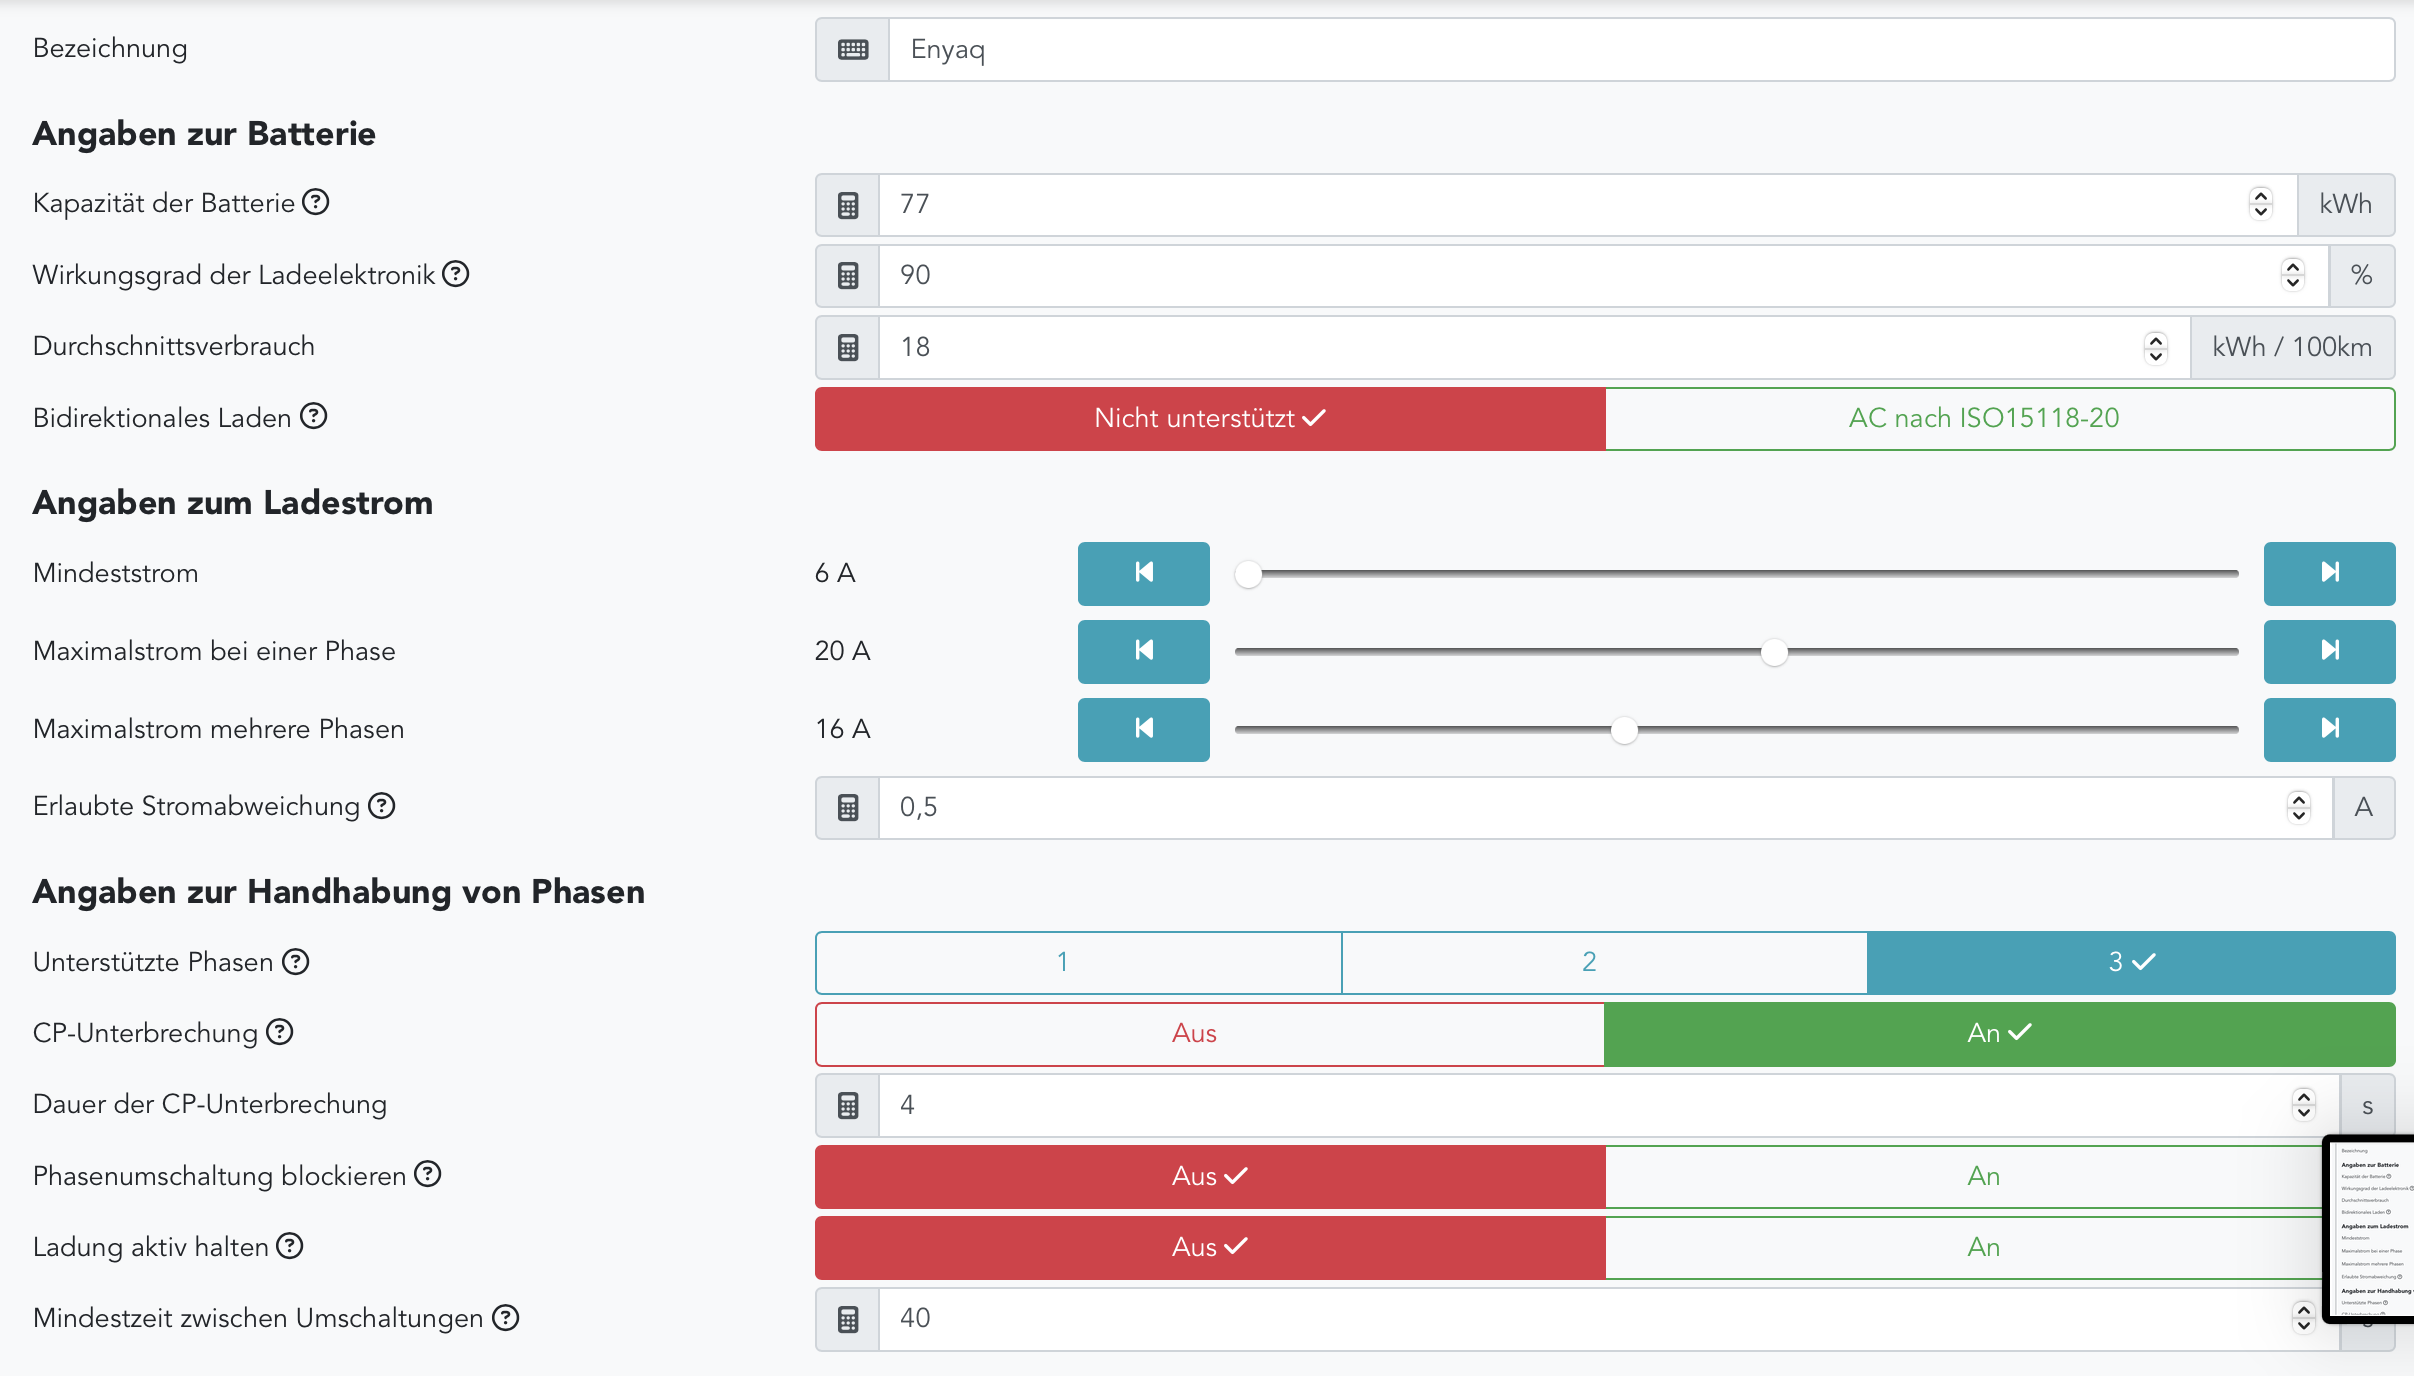
Task: Enable Phasenumschaltung blockieren with An
Action: tap(1982, 1176)
